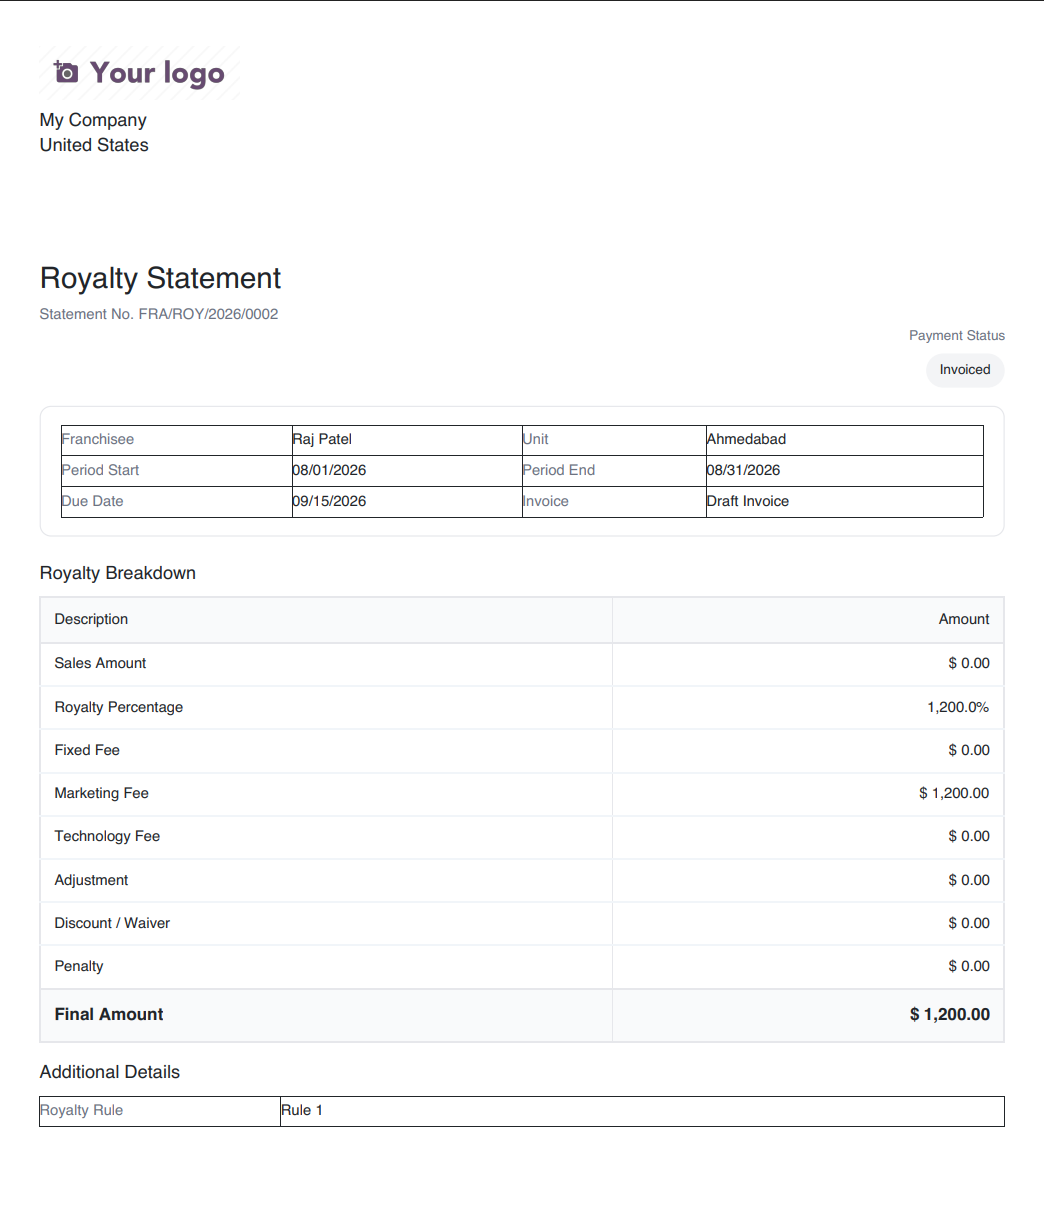This screenshot has height=1211, width=1044.
Task: Click the Due Date 09/15/2026 cell
Action: pos(407,502)
